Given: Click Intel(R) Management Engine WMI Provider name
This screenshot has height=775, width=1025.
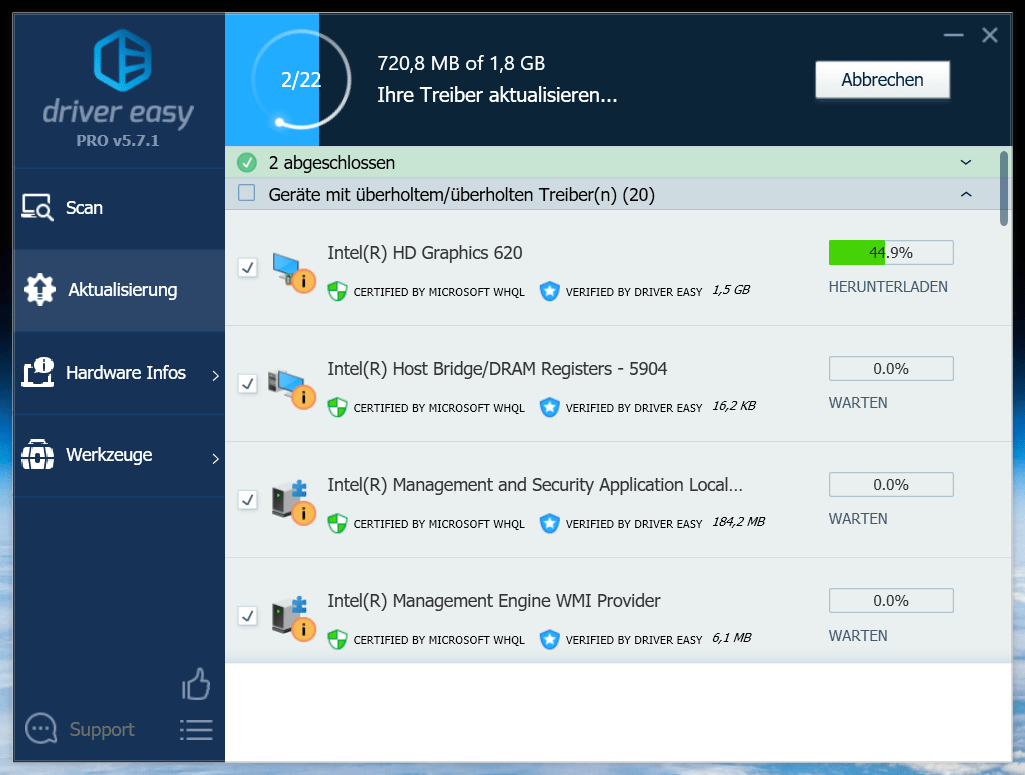Looking at the screenshot, I should [494, 601].
